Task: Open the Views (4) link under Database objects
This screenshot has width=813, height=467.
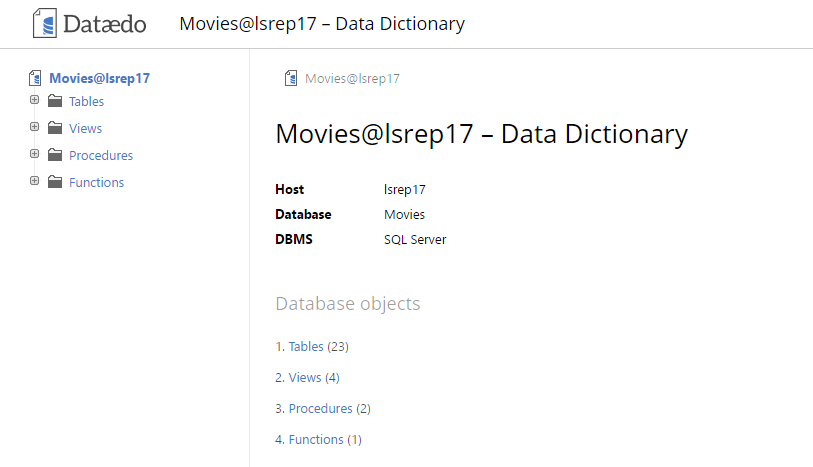Action: (x=305, y=378)
